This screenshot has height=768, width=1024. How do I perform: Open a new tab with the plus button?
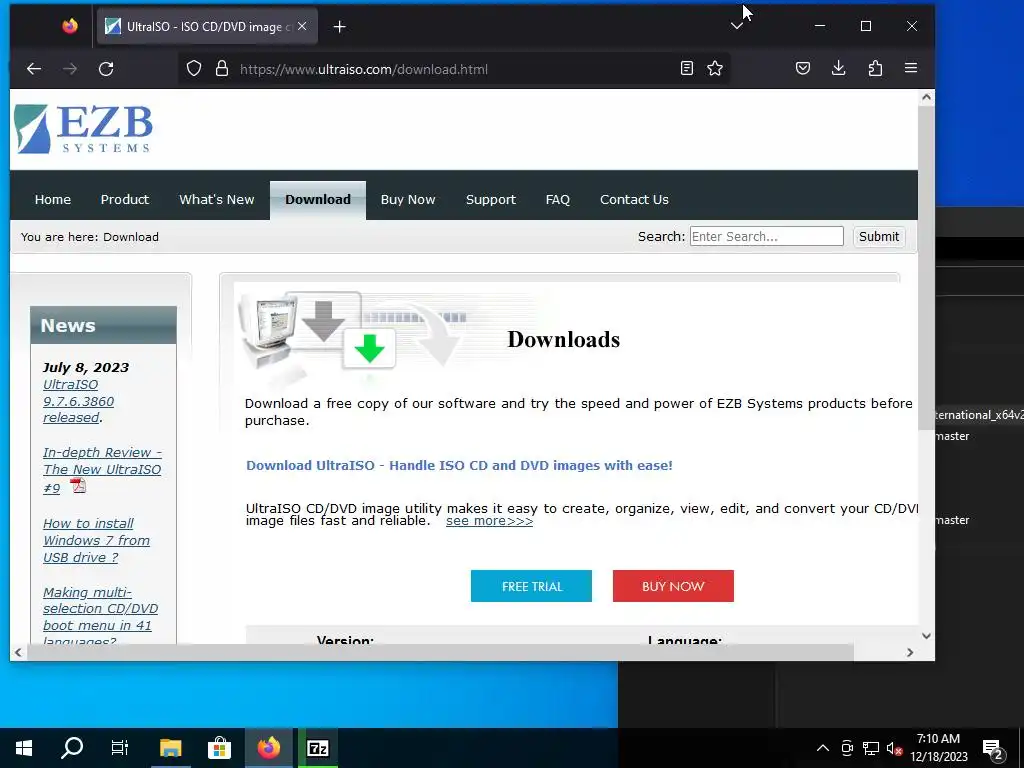point(340,27)
